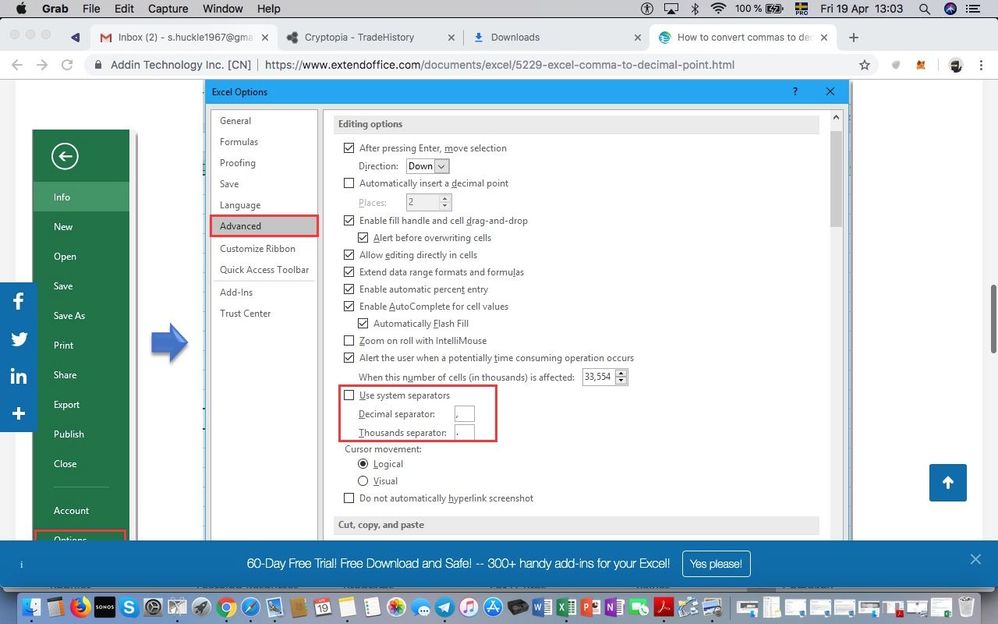Click the Decimal separator input box
Screen dimensions: 998x624
tap(465, 414)
